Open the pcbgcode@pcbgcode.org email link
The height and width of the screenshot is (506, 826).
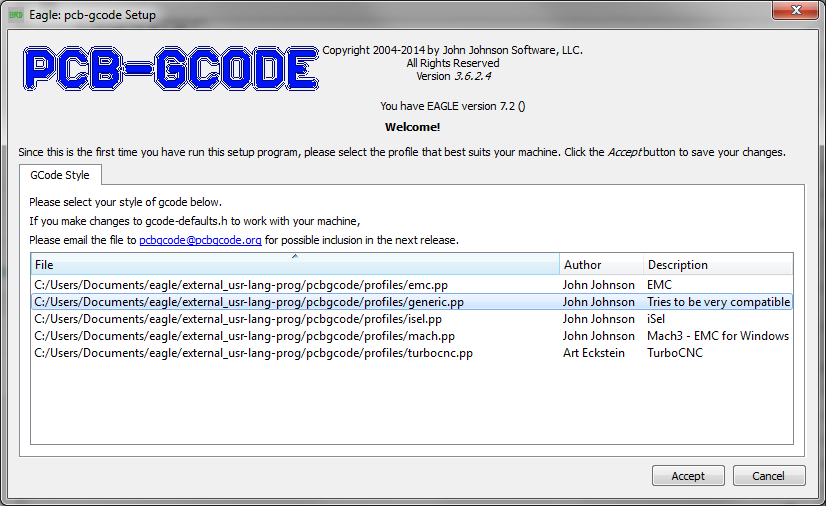click(x=200, y=240)
